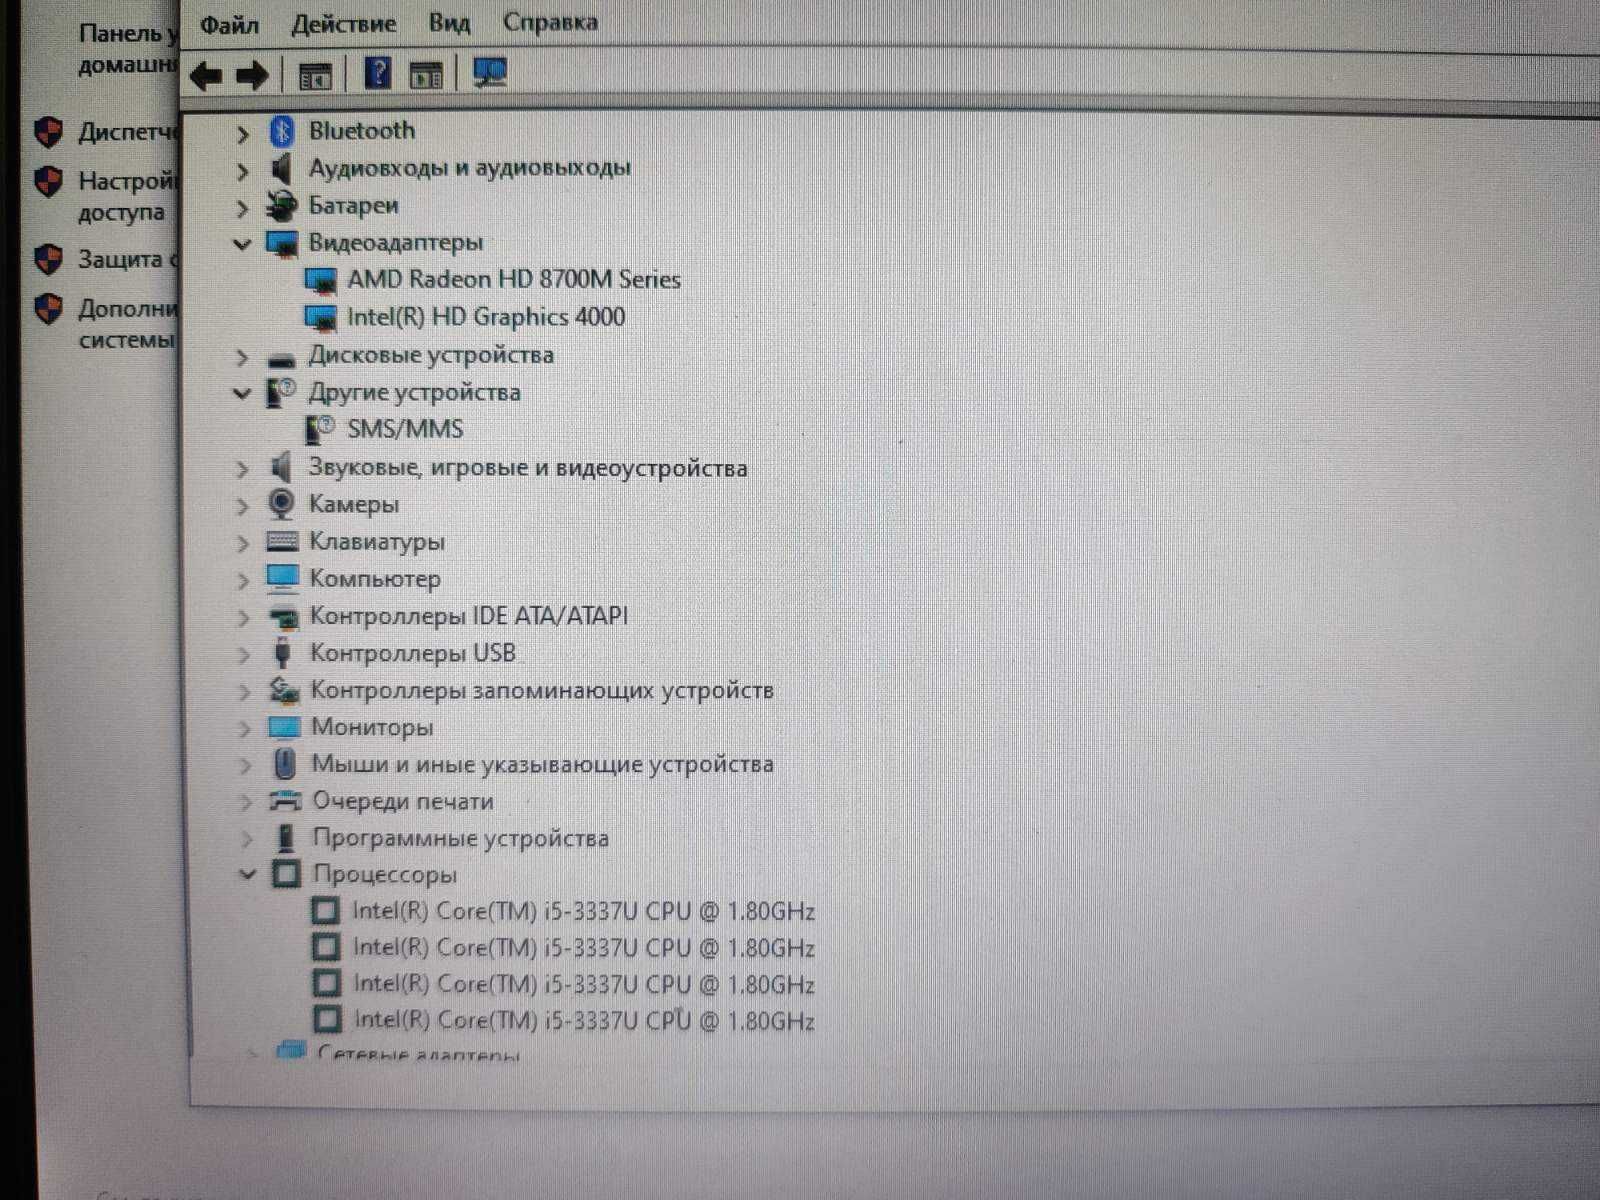Click the Back arrow toolbar icon
Image resolution: width=1600 pixels, height=1200 pixels.
pos(206,75)
